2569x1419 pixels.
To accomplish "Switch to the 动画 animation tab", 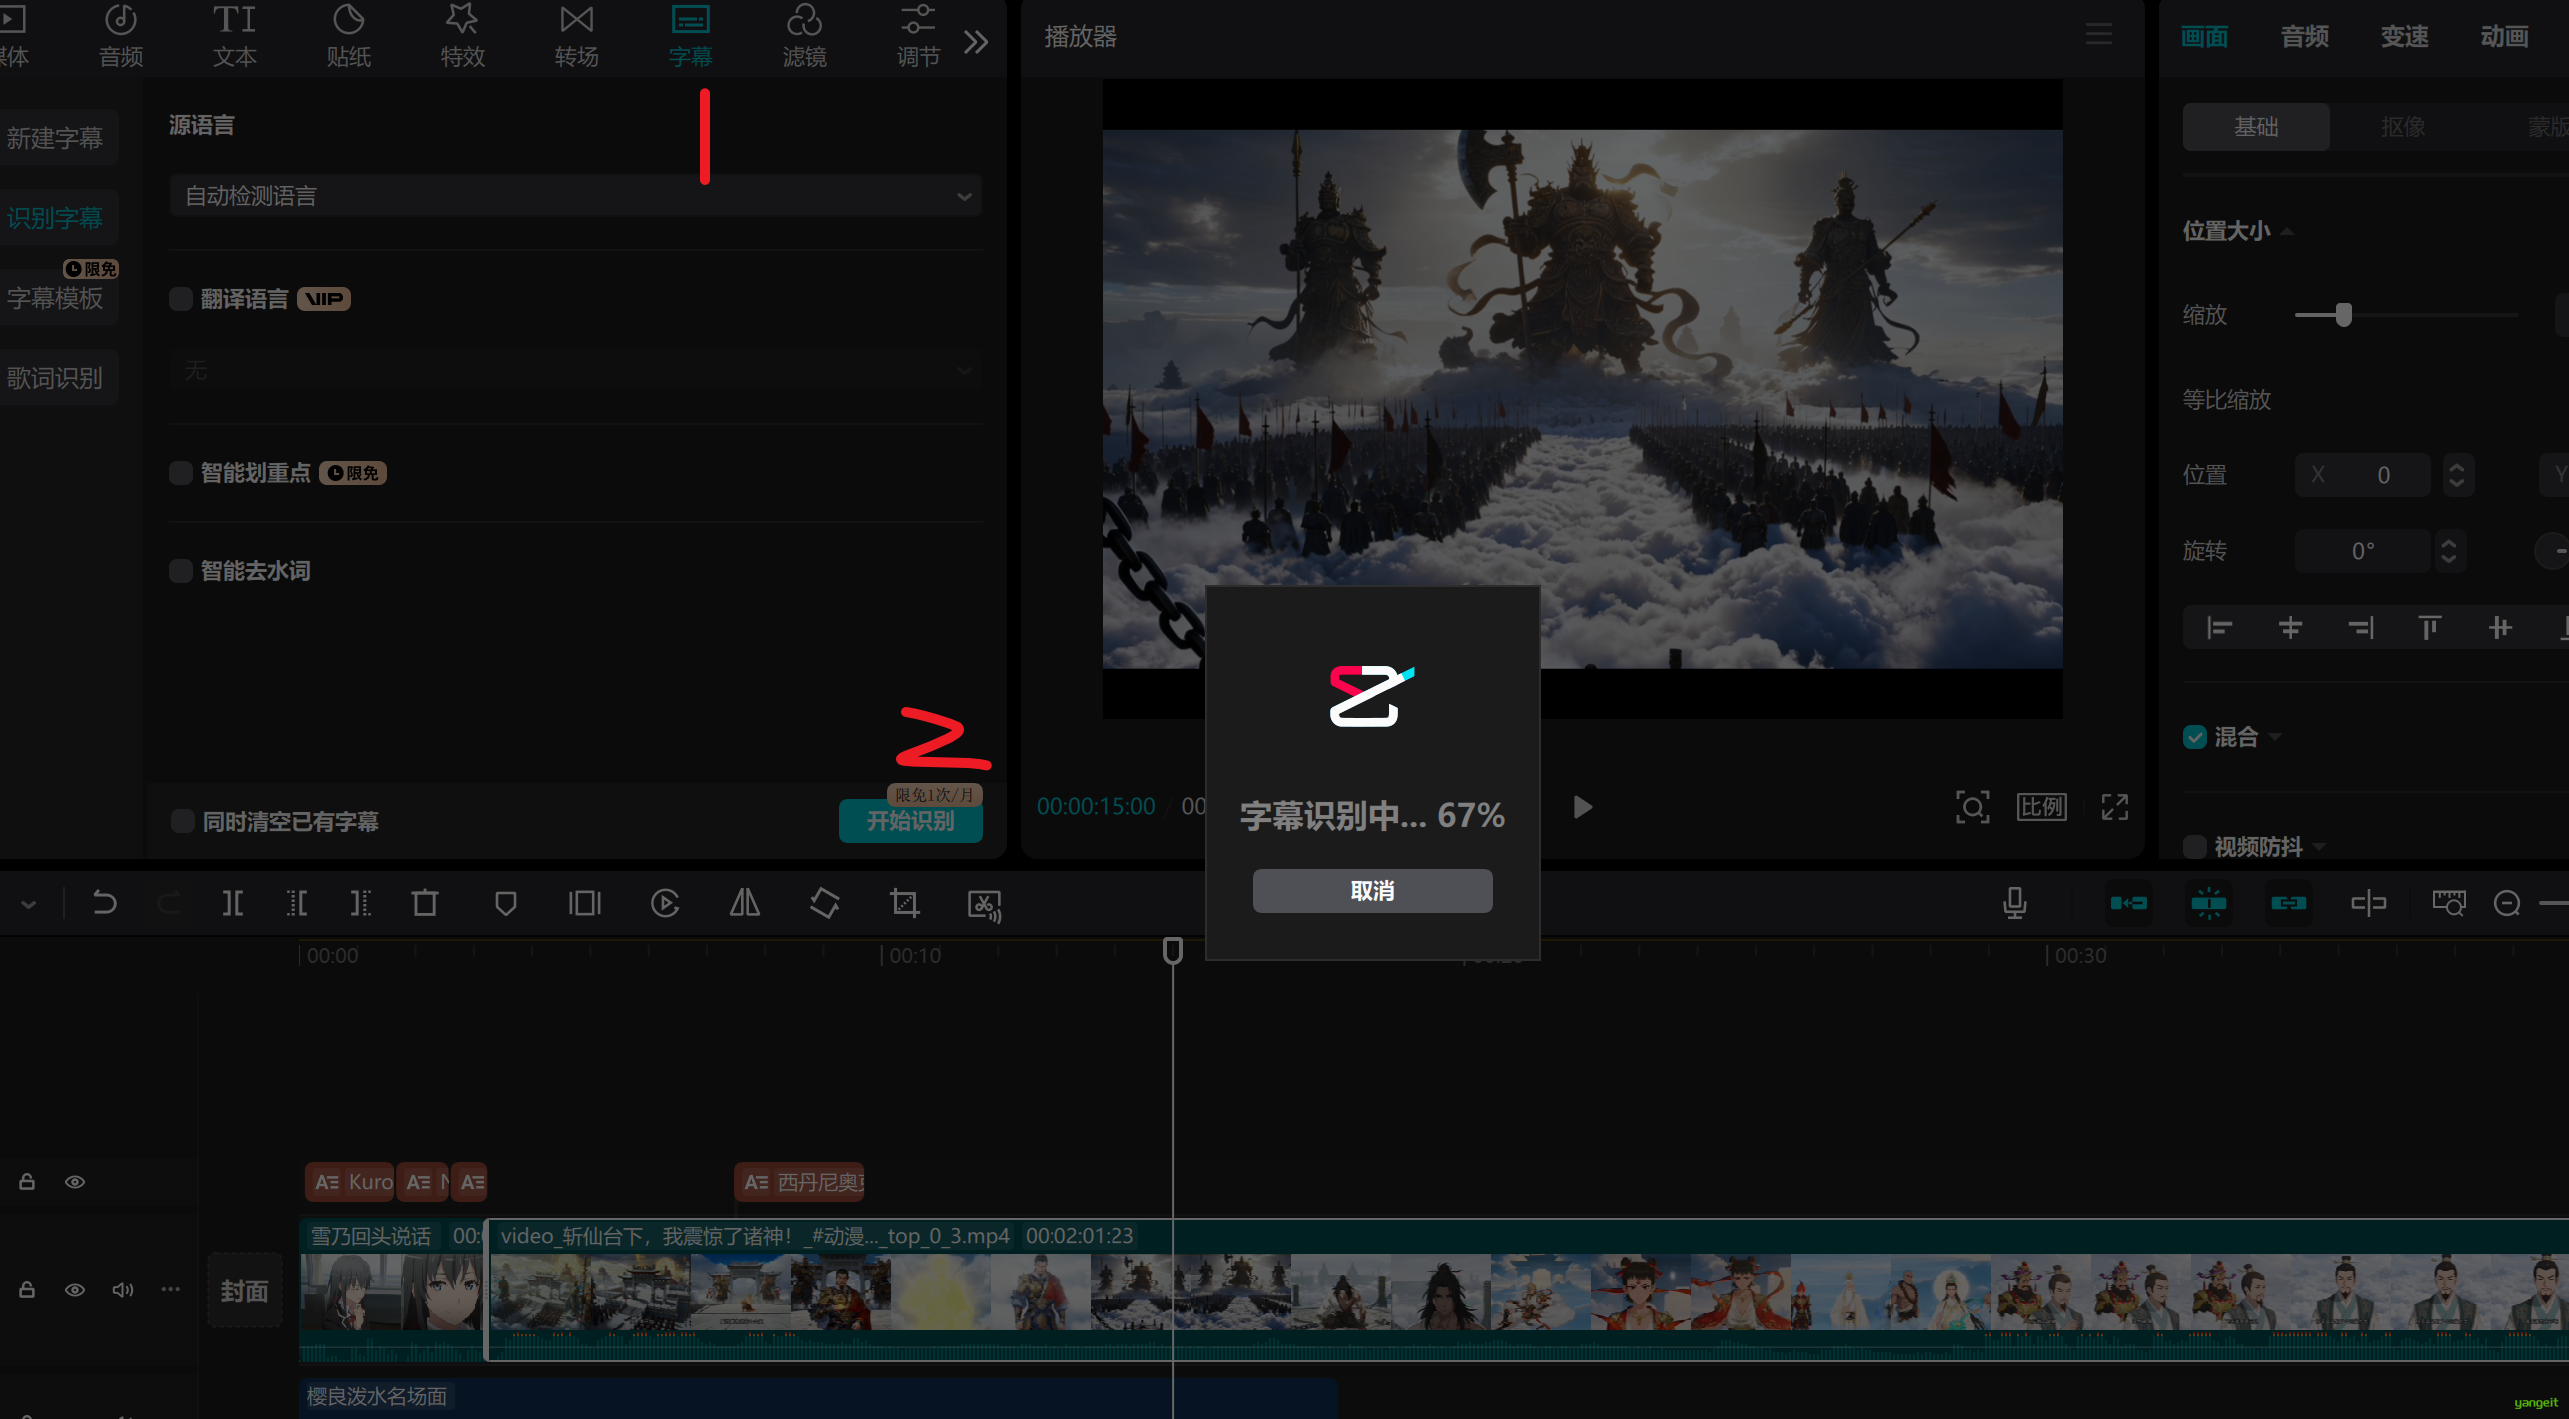I will [x=2505, y=37].
